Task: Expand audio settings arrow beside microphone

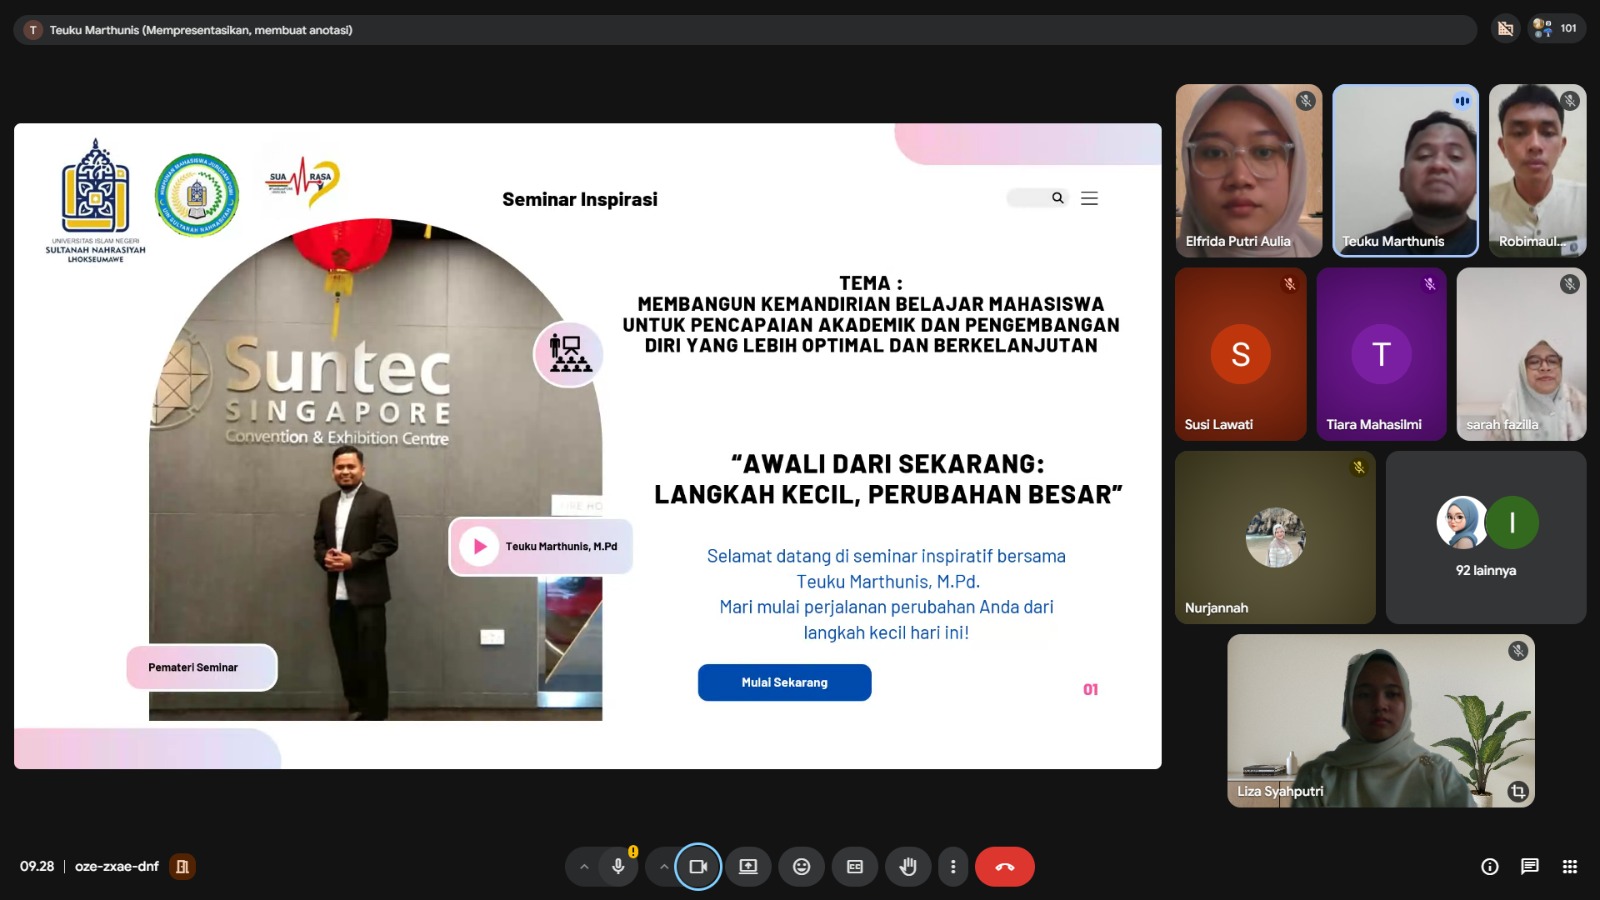Action: tap(584, 867)
